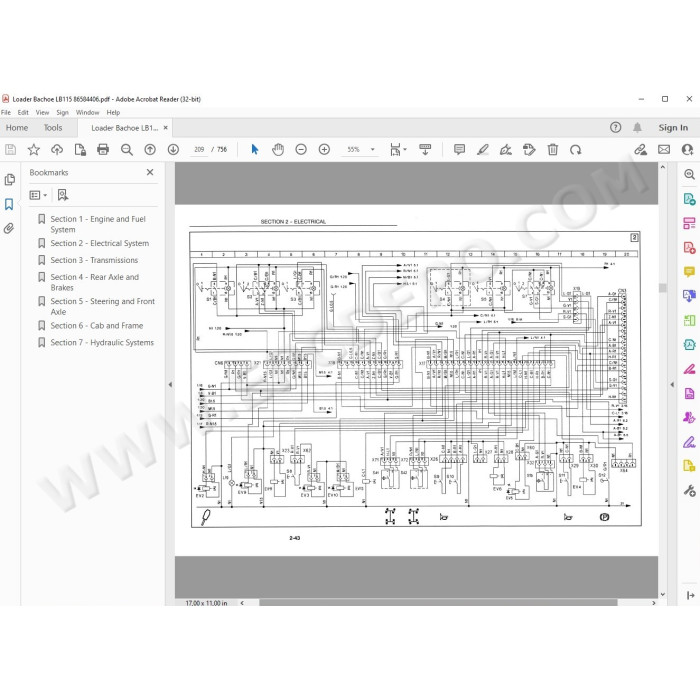Screen dimensions: 700x700
Task: Add bookmark star icon in toolbar
Action: (33, 150)
